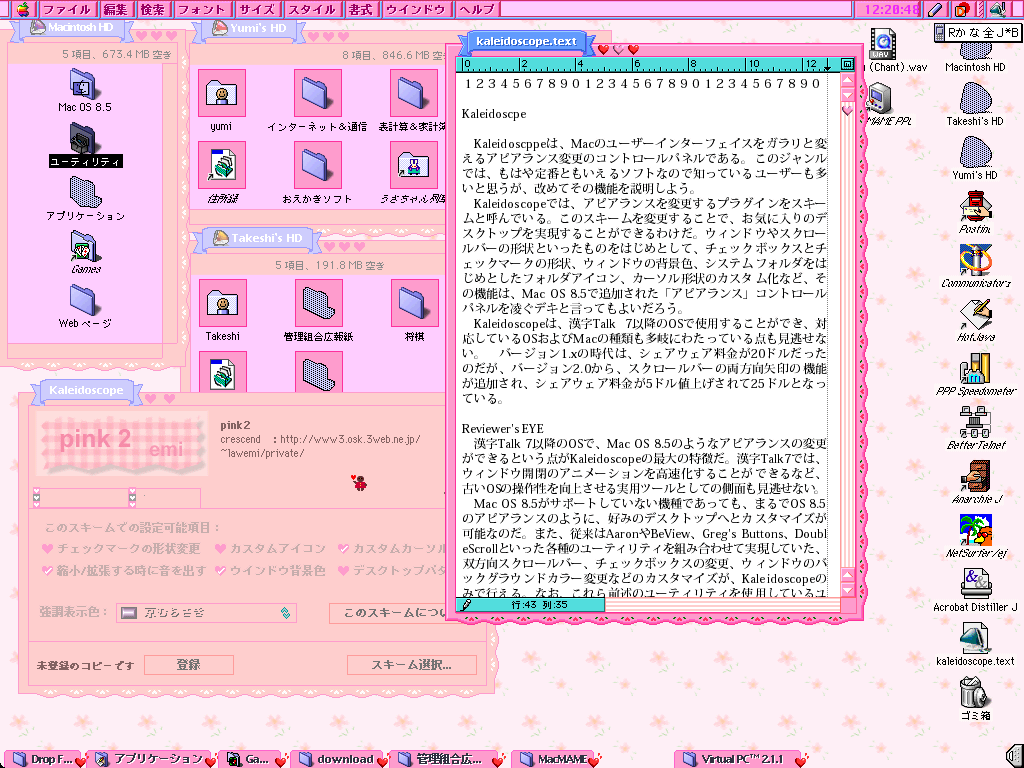Select the Games folder in Macintosh HD
Image resolution: width=1024 pixels, height=768 pixels.
pyautogui.click(x=84, y=247)
